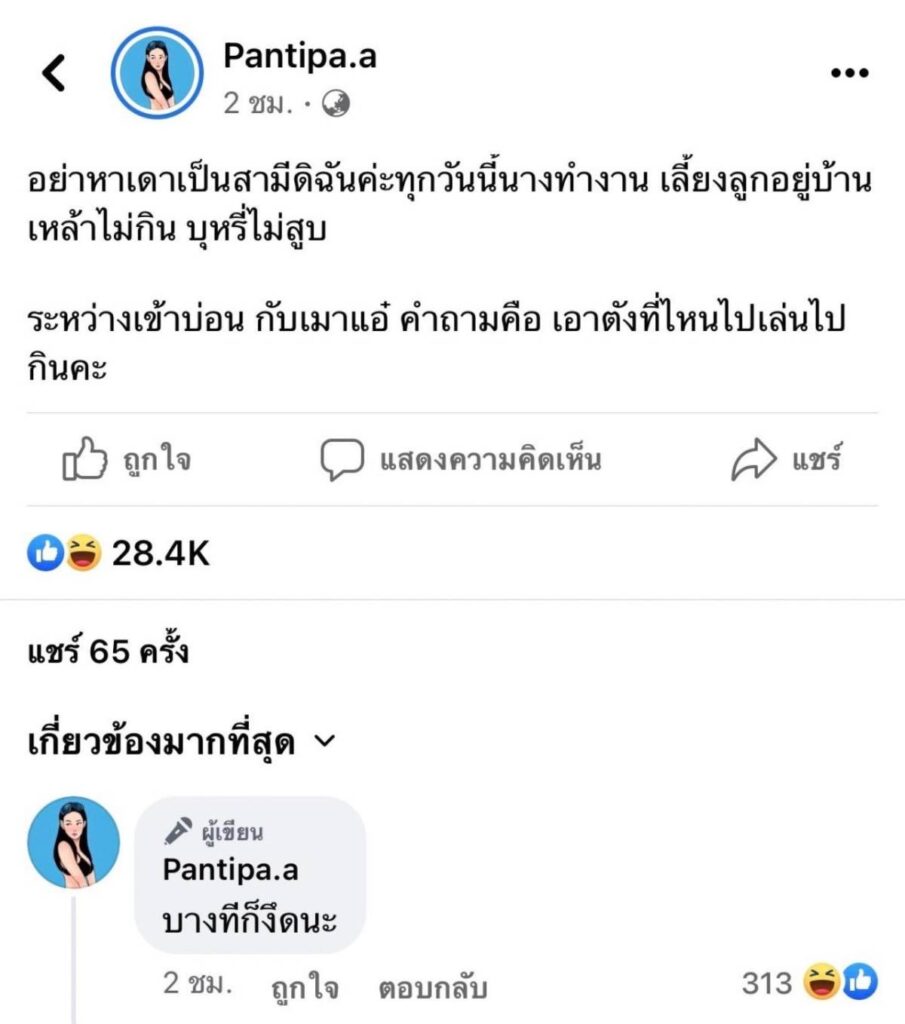Open the three-dots post options menu
The width and height of the screenshot is (905, 1024).
[x=849, y=73]
